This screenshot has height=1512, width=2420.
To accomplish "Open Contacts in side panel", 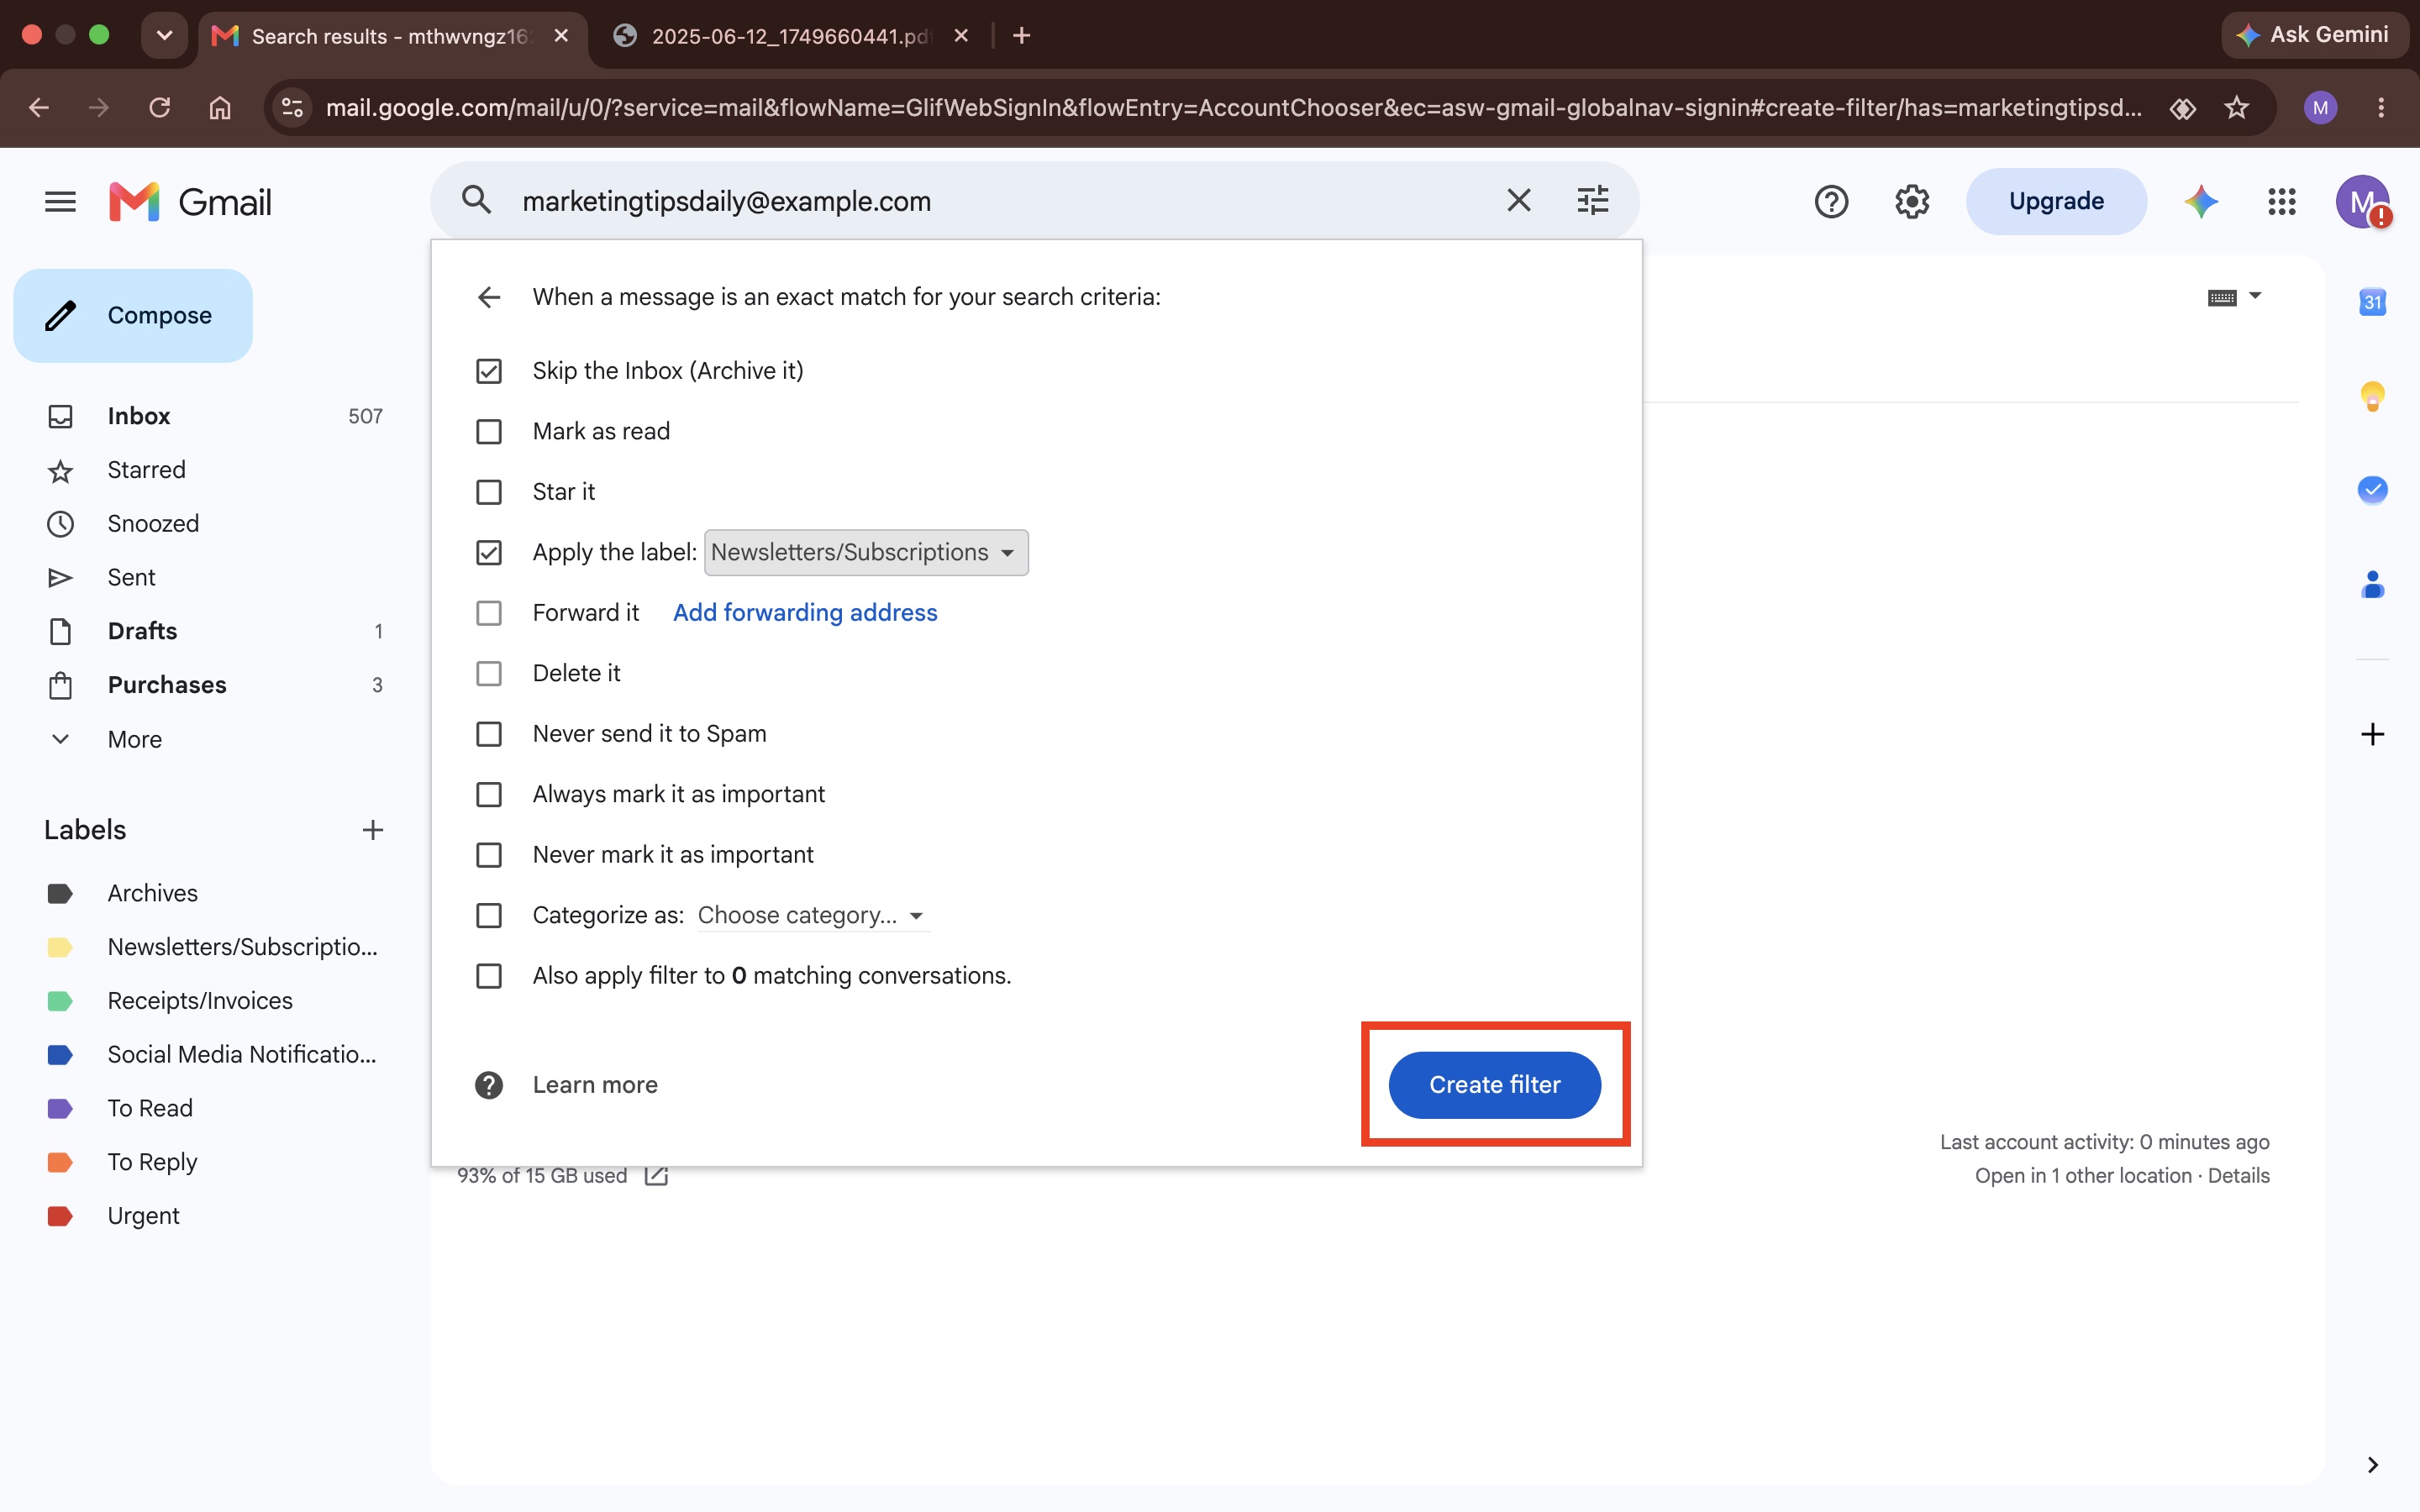I will (x=2372, y=584).
